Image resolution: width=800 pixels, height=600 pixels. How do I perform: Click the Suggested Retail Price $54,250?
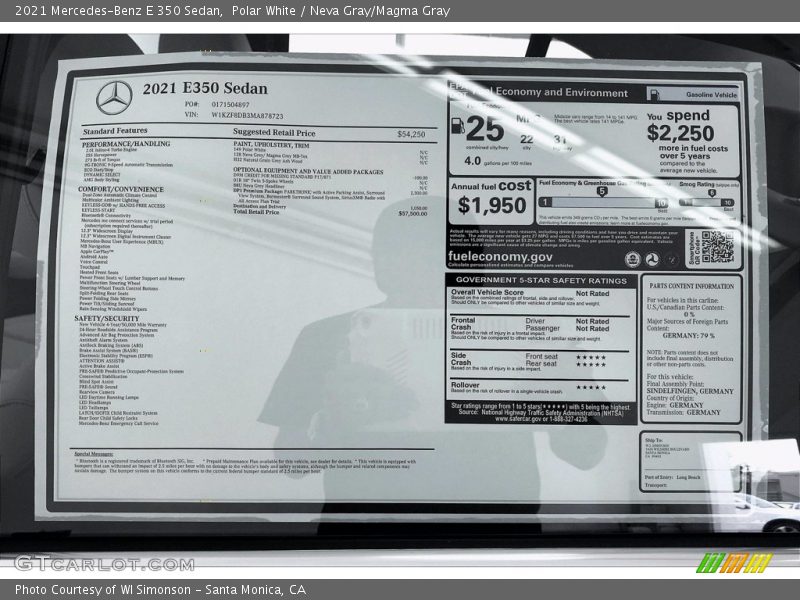(x=411, y=134)
